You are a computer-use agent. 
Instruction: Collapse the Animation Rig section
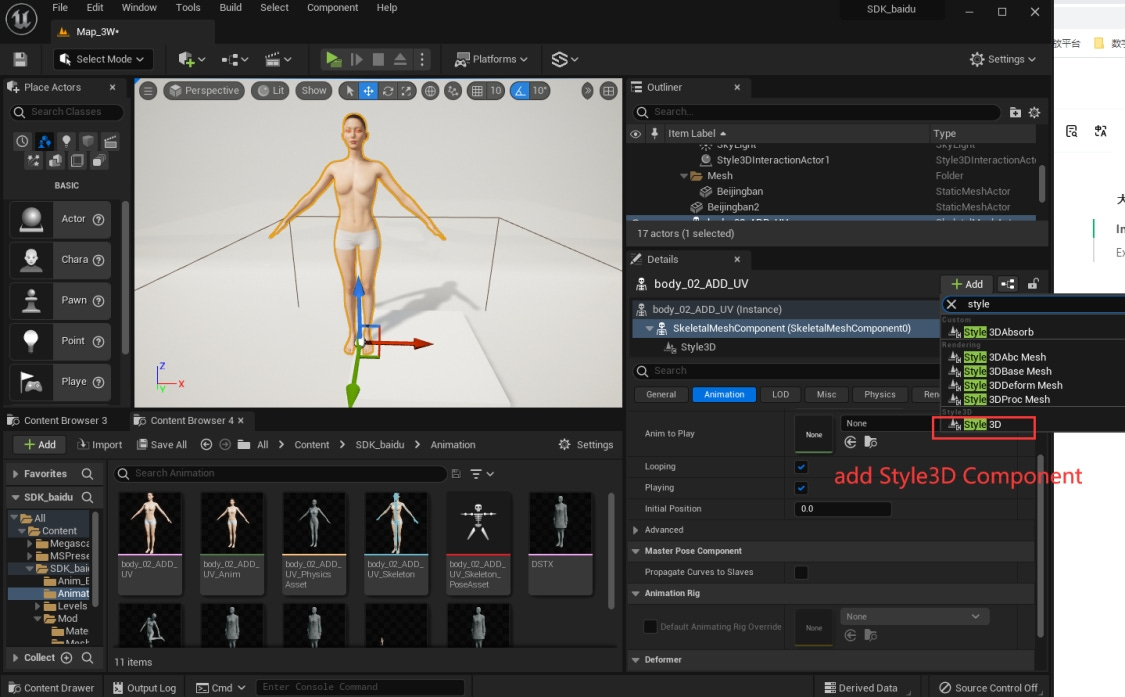coord(636,594)
